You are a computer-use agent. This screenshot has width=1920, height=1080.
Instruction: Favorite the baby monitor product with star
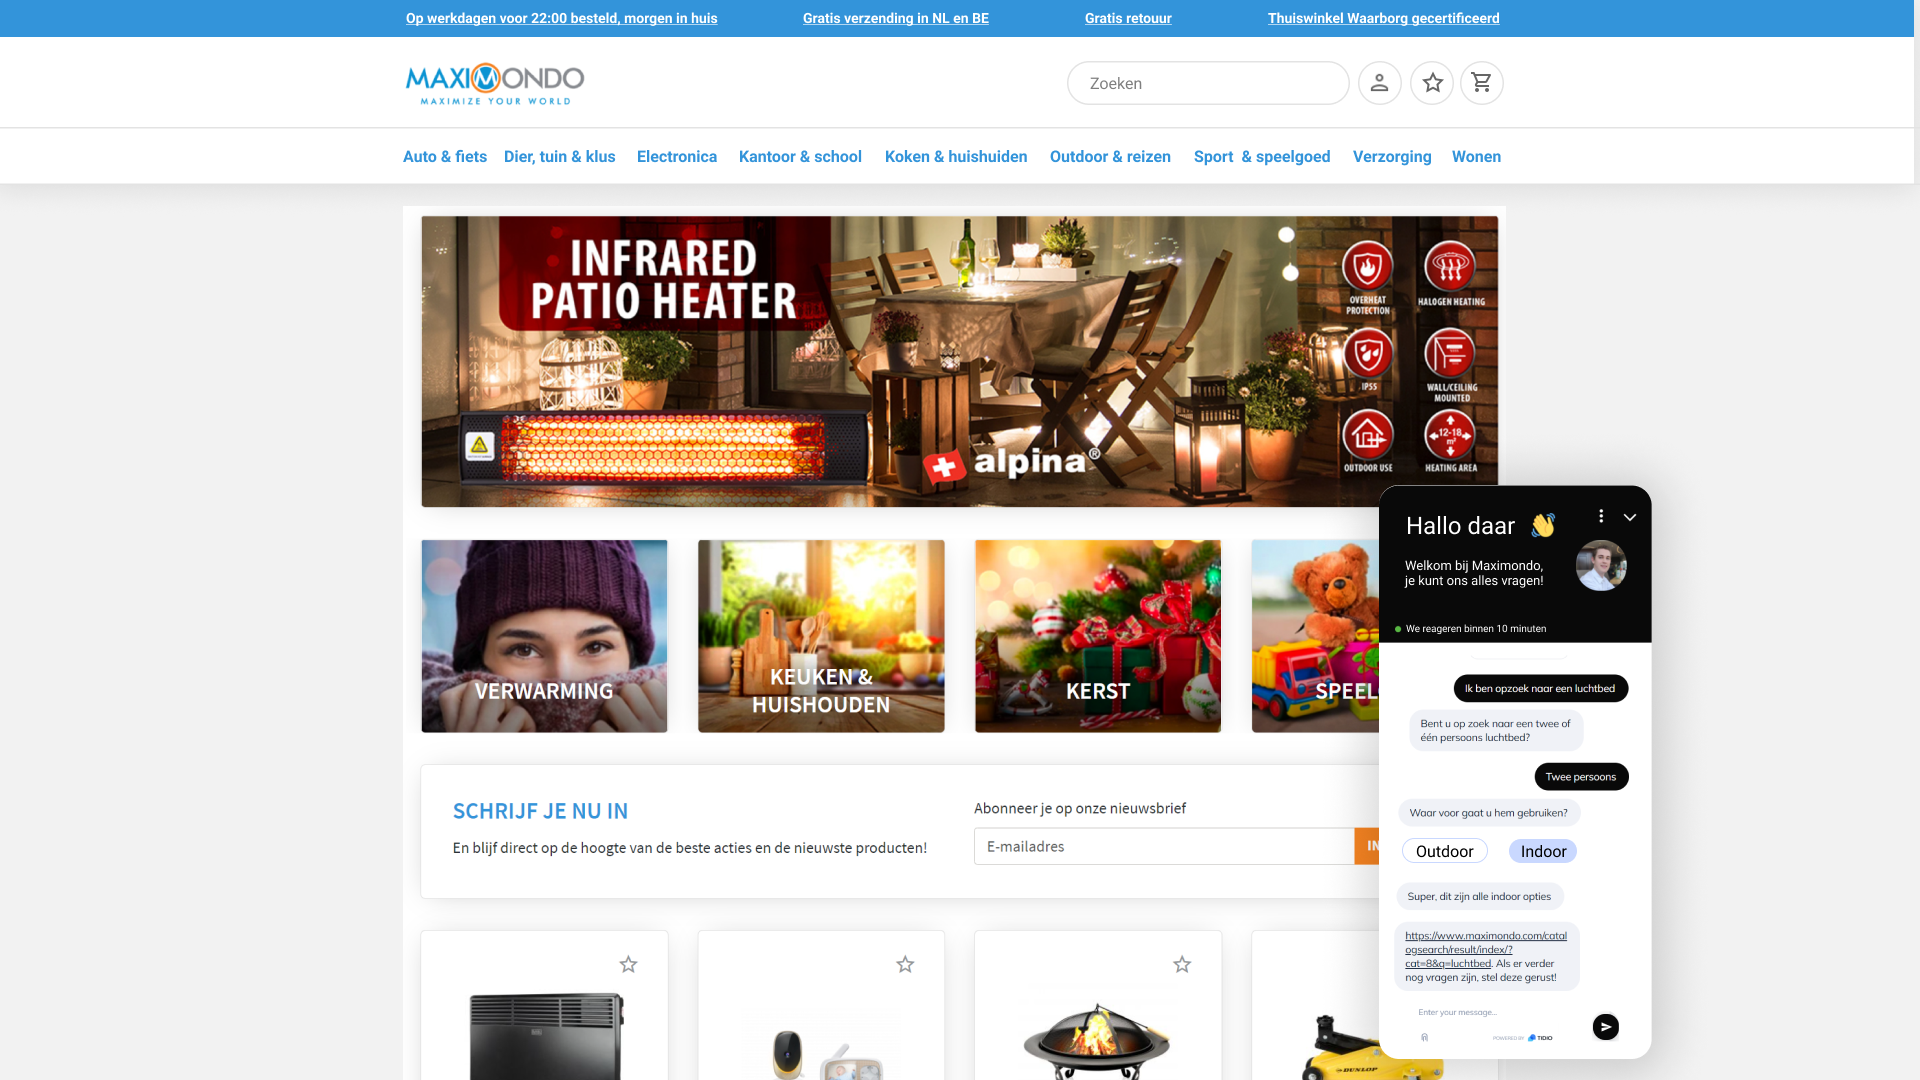tap(905, 964)
